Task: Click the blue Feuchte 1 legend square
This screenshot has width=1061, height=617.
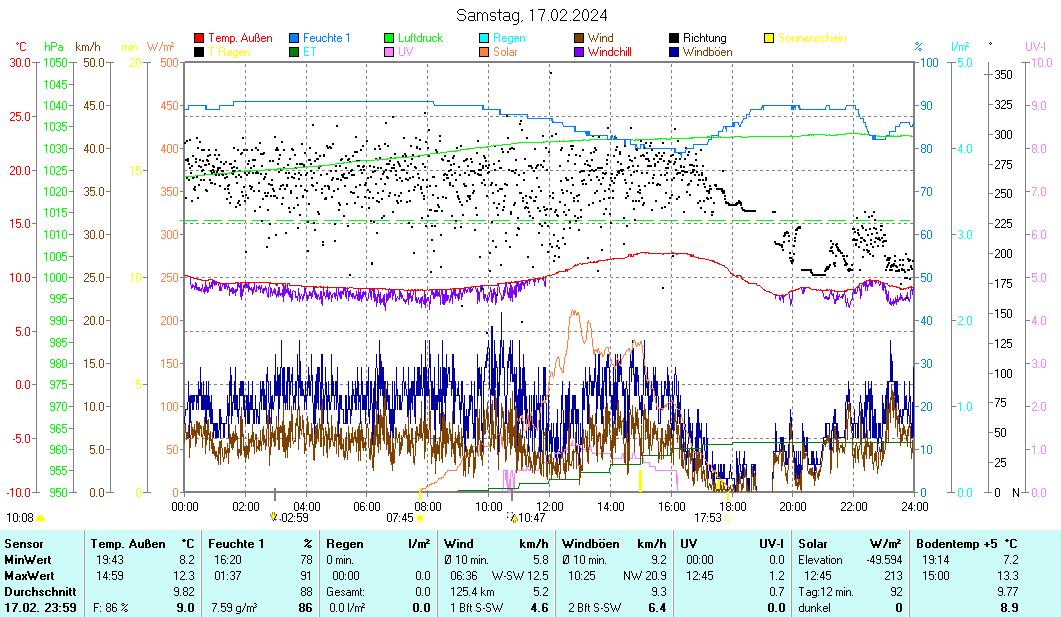Action: click(x=294, y=38)
